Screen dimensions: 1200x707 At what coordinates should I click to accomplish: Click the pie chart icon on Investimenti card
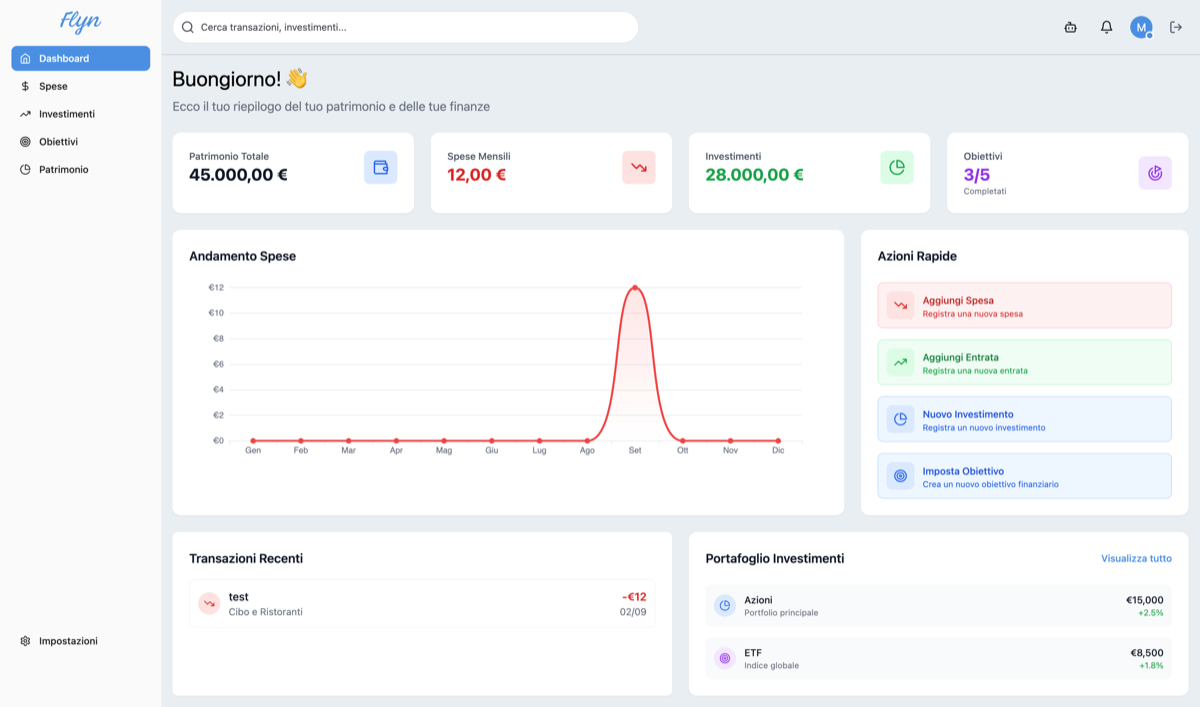coord(897,168)
